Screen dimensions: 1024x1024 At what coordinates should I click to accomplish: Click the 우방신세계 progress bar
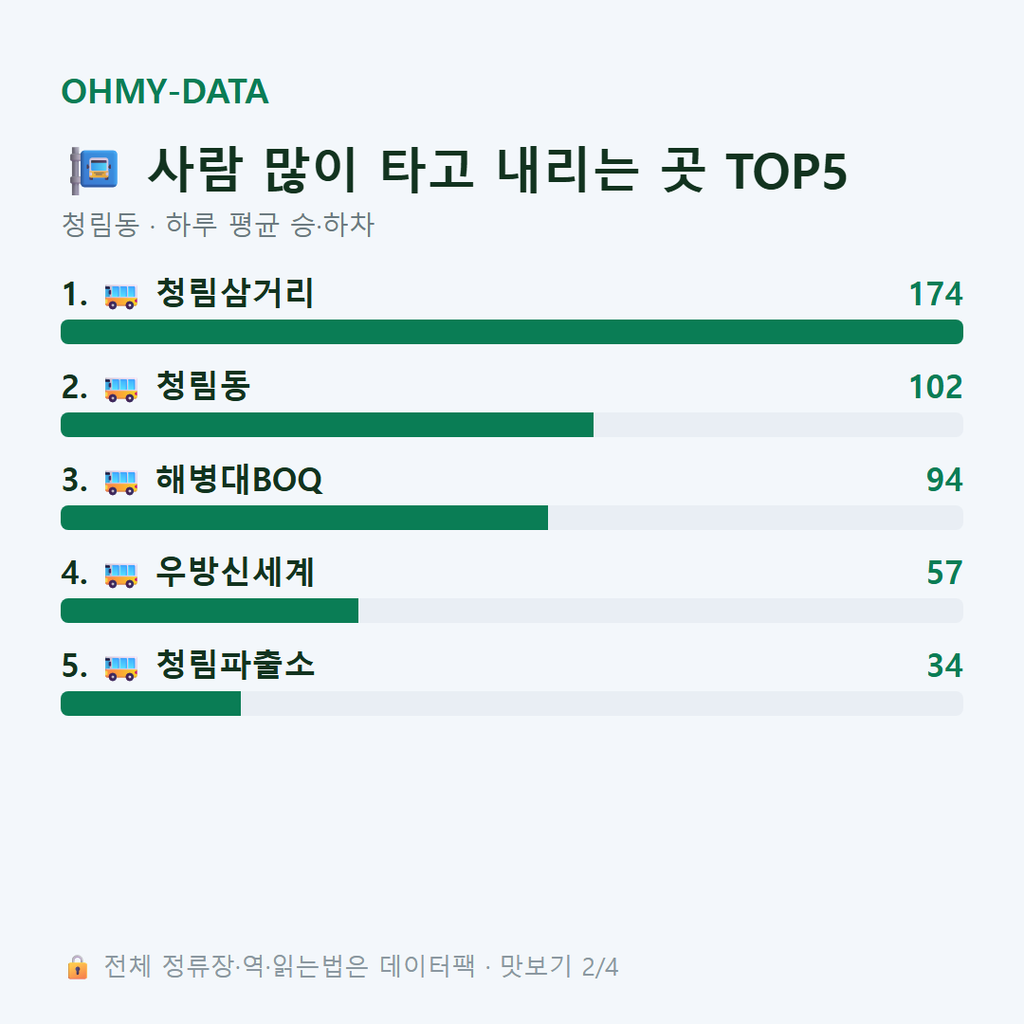pyautogui.click(x=512, y=611)
